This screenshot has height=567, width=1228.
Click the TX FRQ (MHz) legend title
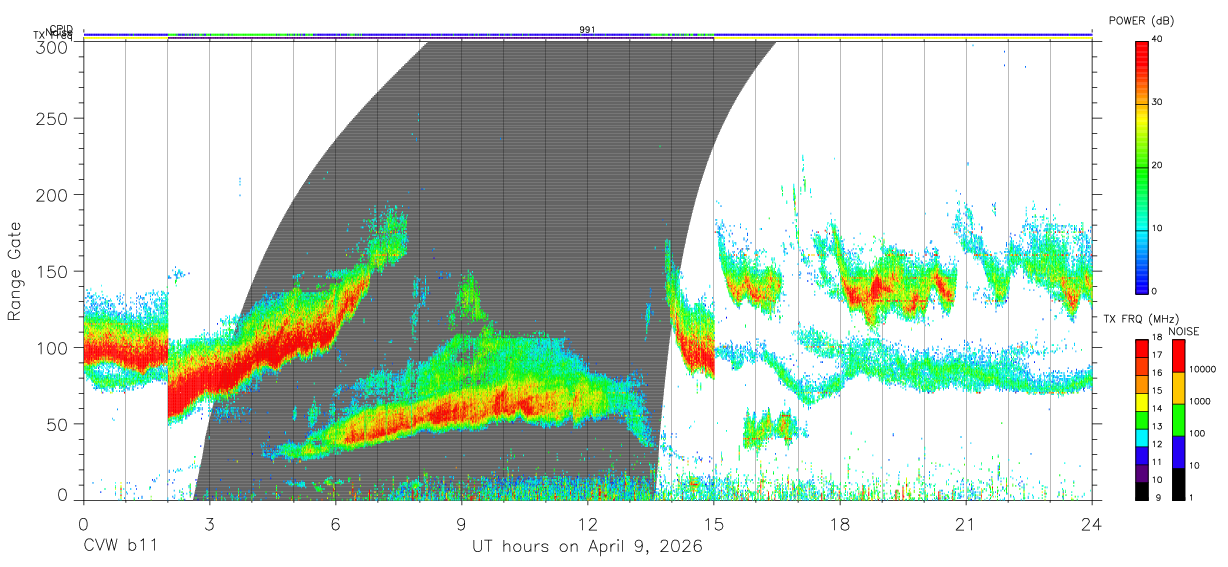[x=1140, y=319]
